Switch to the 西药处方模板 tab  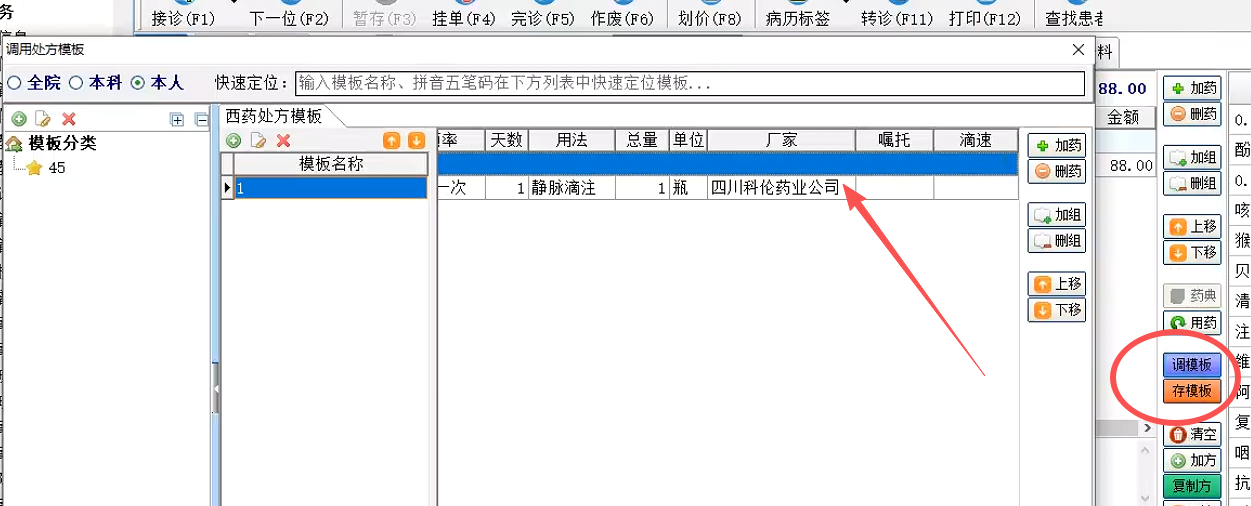(x=274, y=116)
